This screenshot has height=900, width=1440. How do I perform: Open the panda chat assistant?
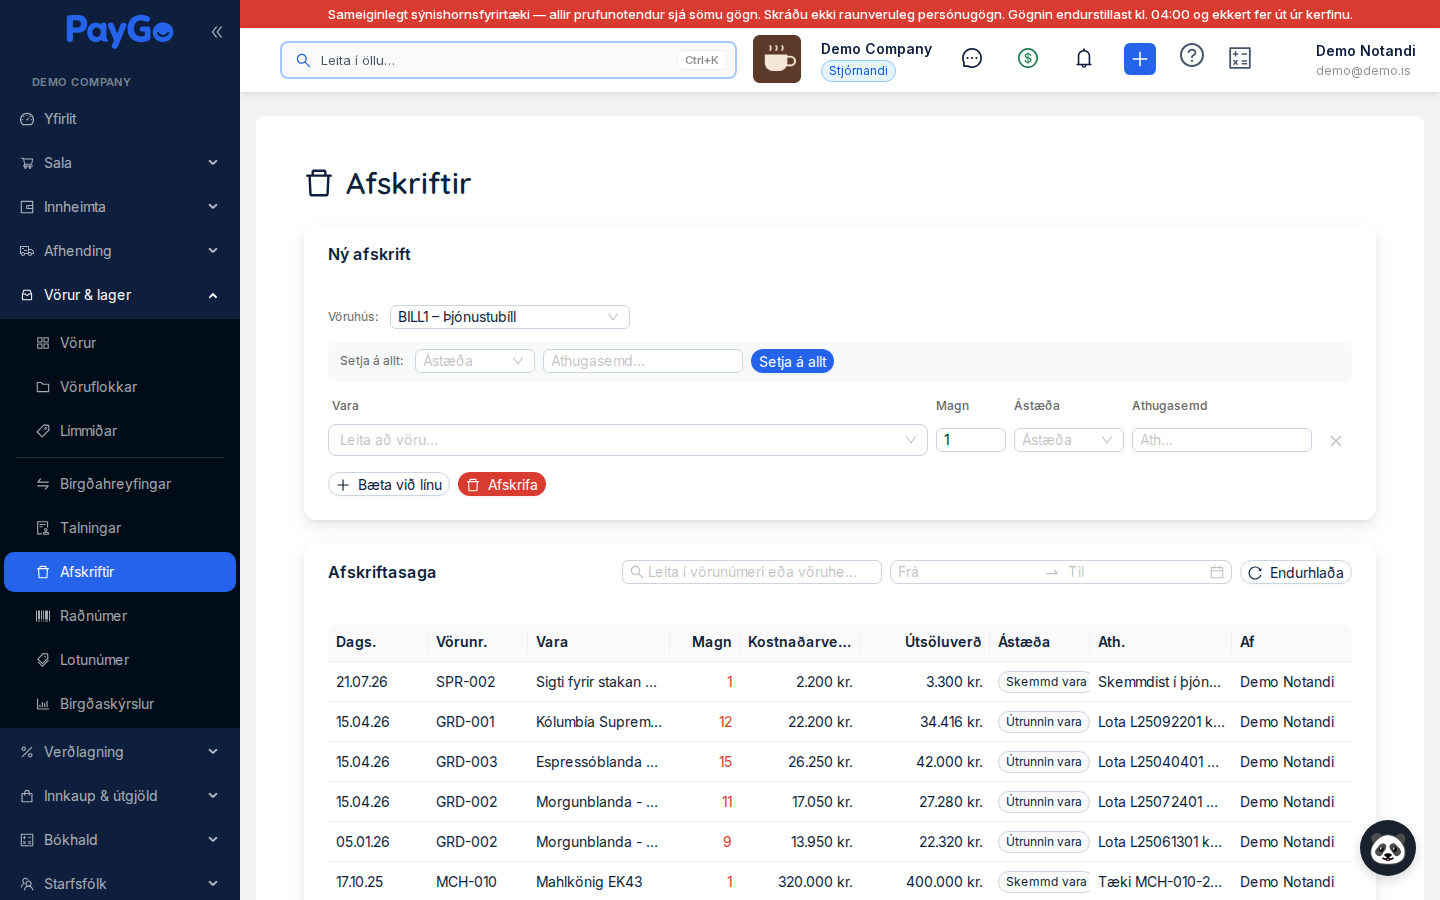pyautogui.click(x=1388, y=848)
